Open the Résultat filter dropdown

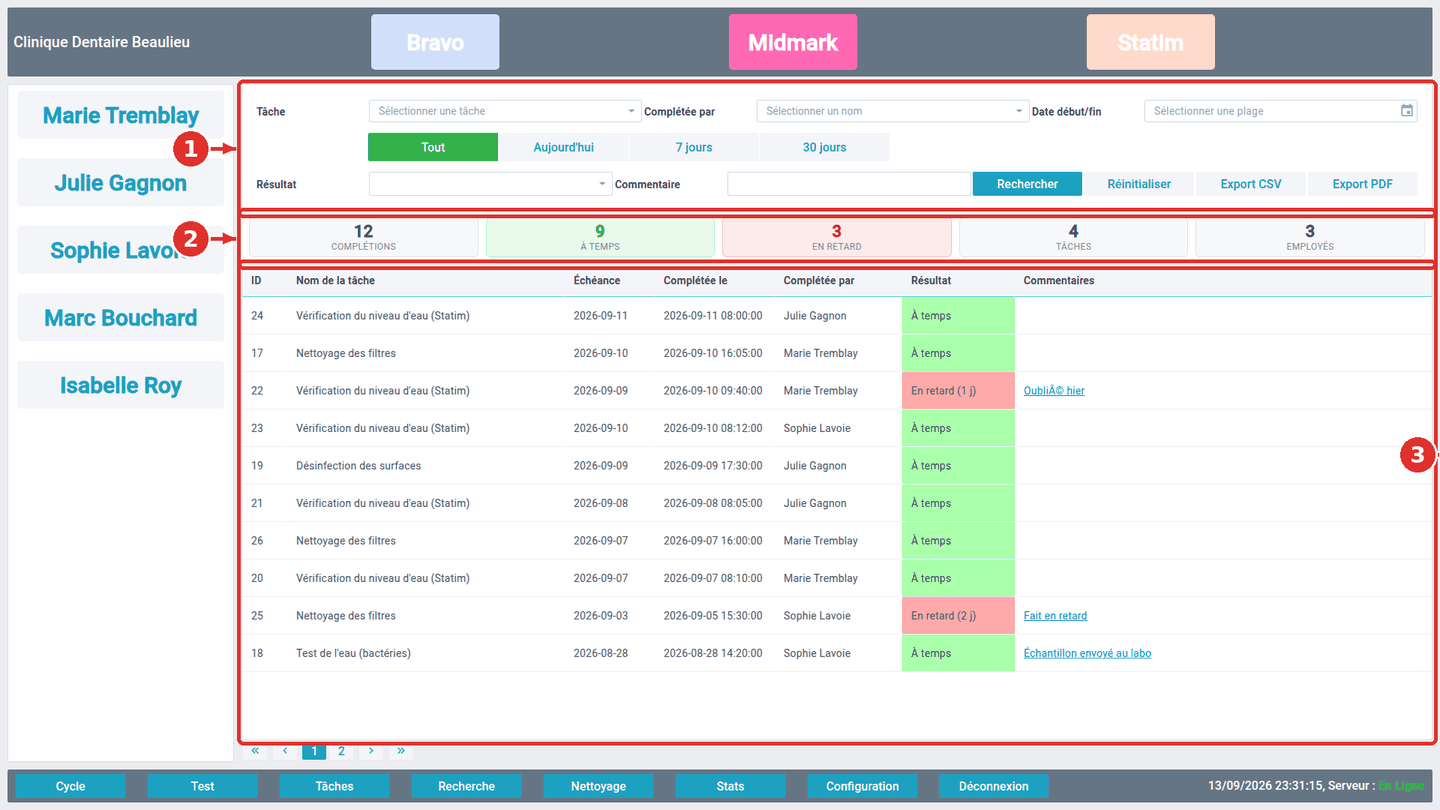pyautogui.click(x=490, y=184)
